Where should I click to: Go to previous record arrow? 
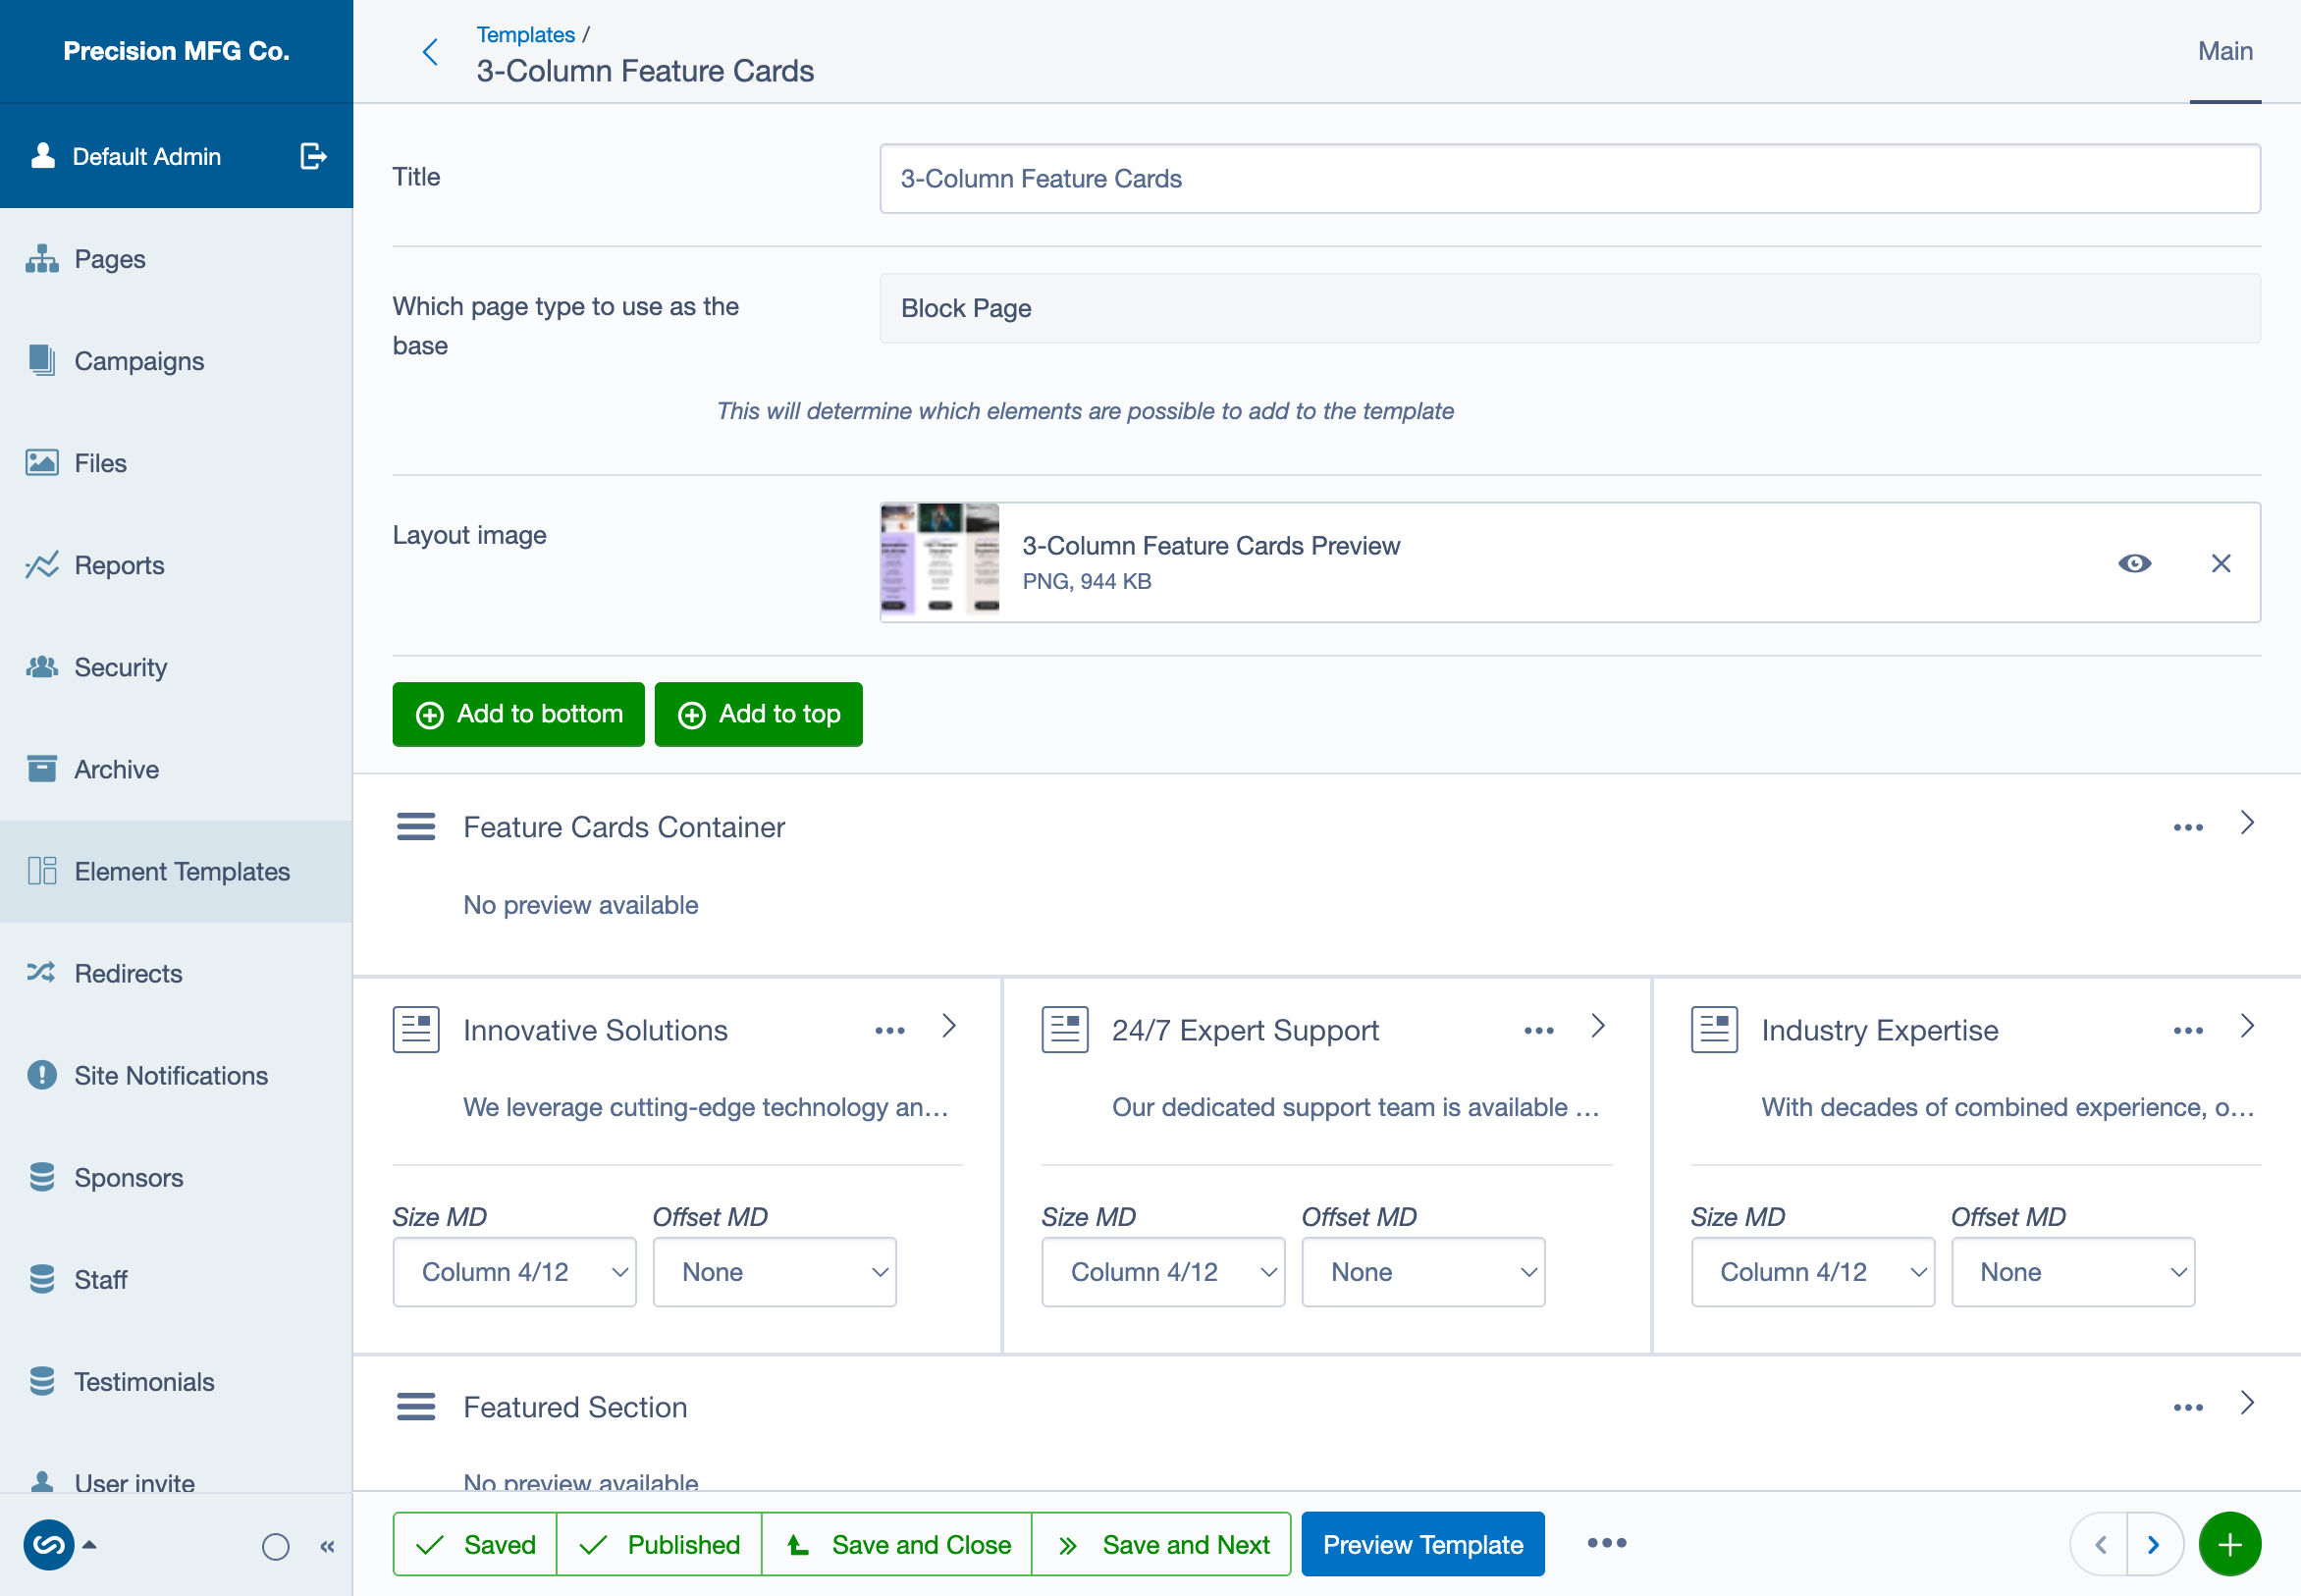click(x=2099, y=1545)
